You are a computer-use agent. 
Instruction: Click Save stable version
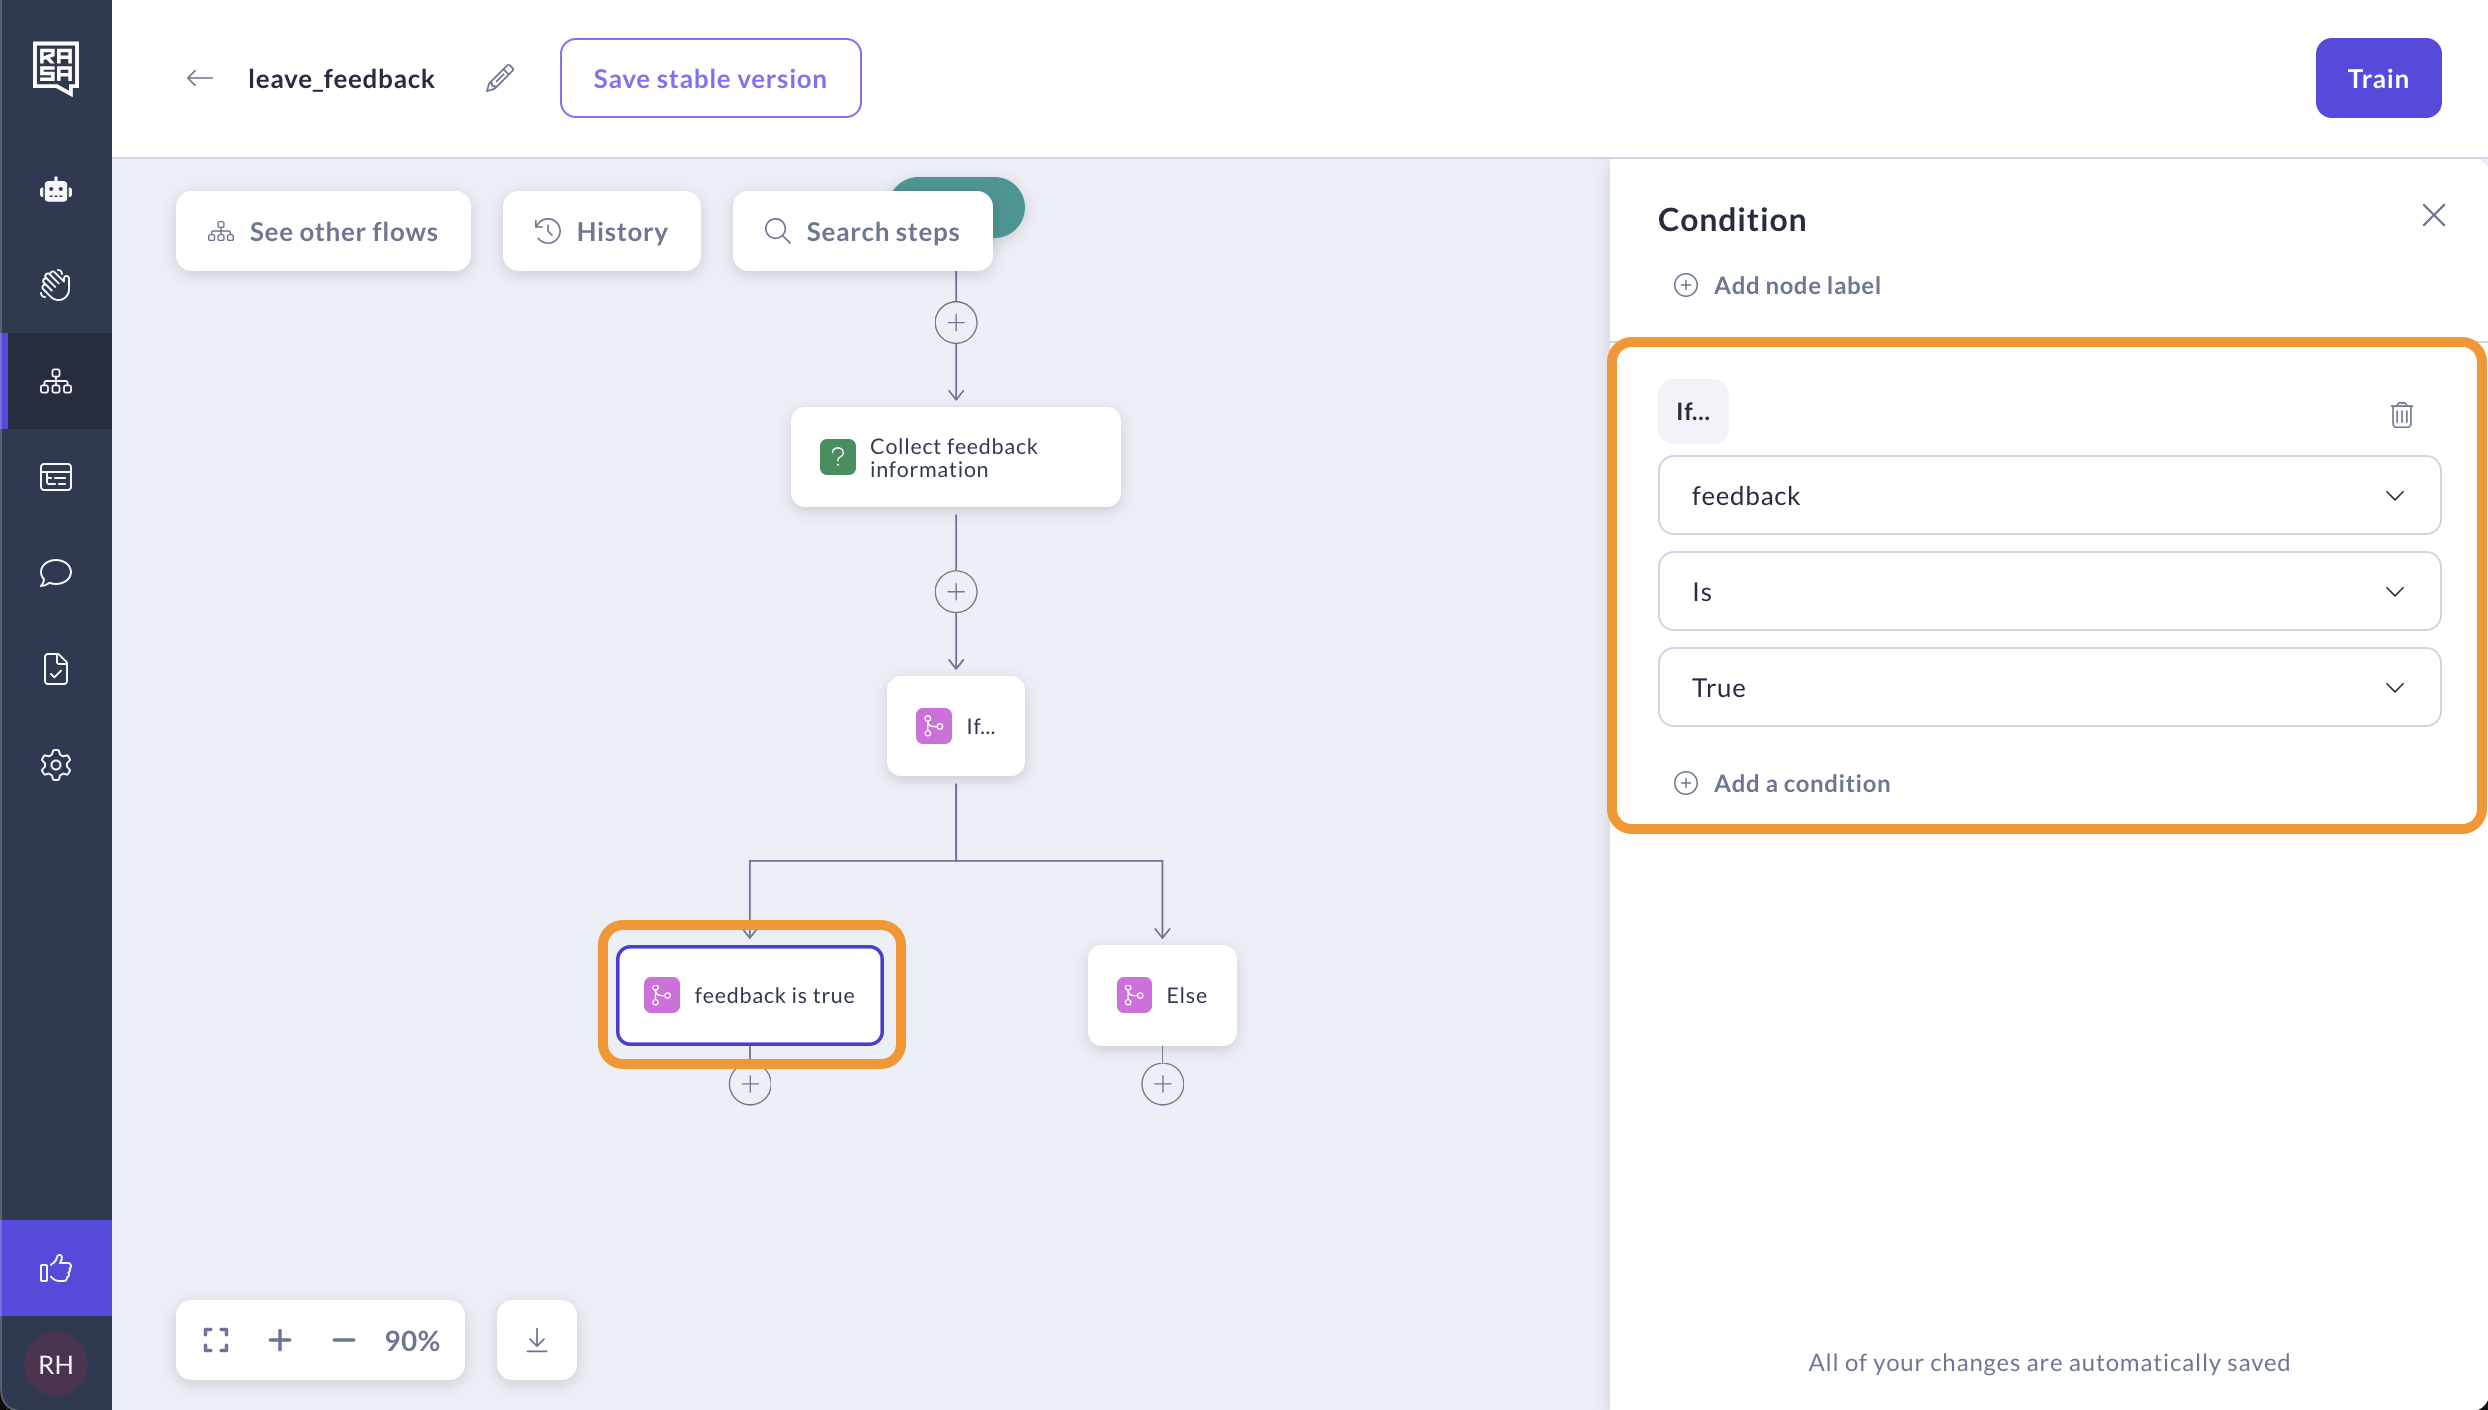(710, 78)
